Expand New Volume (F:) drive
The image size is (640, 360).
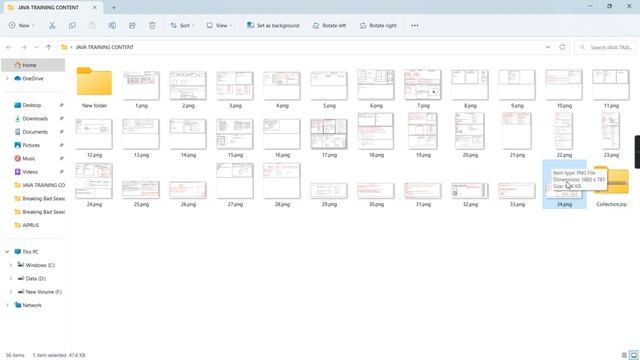click(11, 292)
